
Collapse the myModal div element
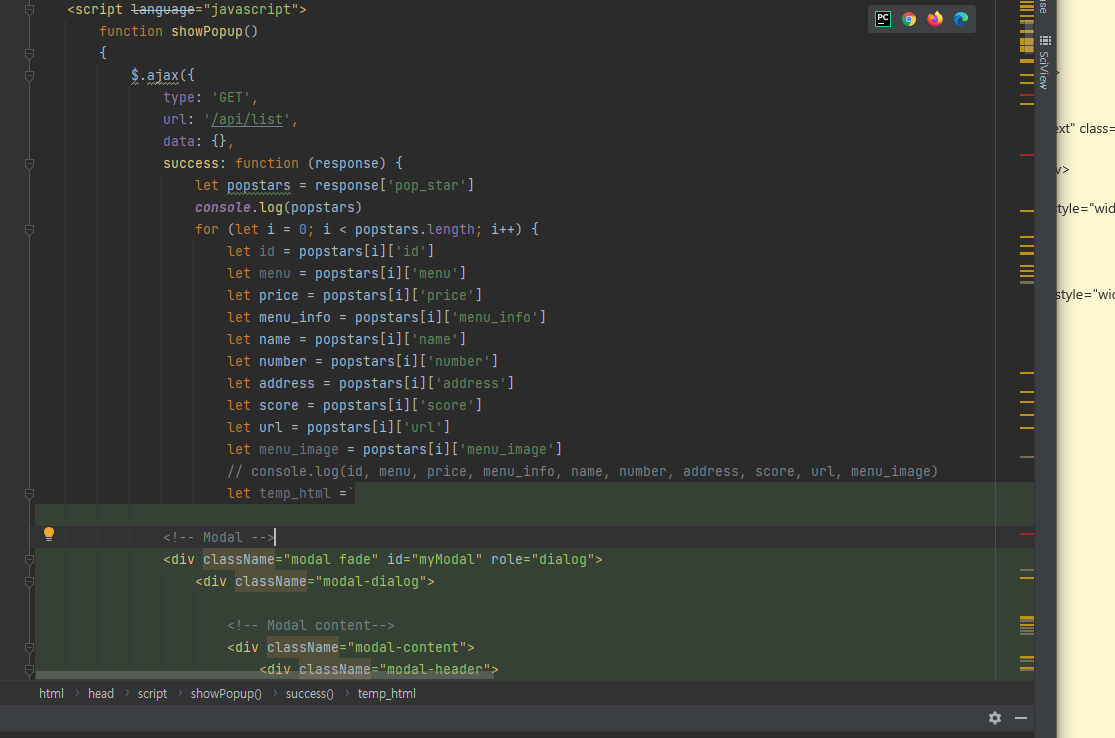[29, 560]
